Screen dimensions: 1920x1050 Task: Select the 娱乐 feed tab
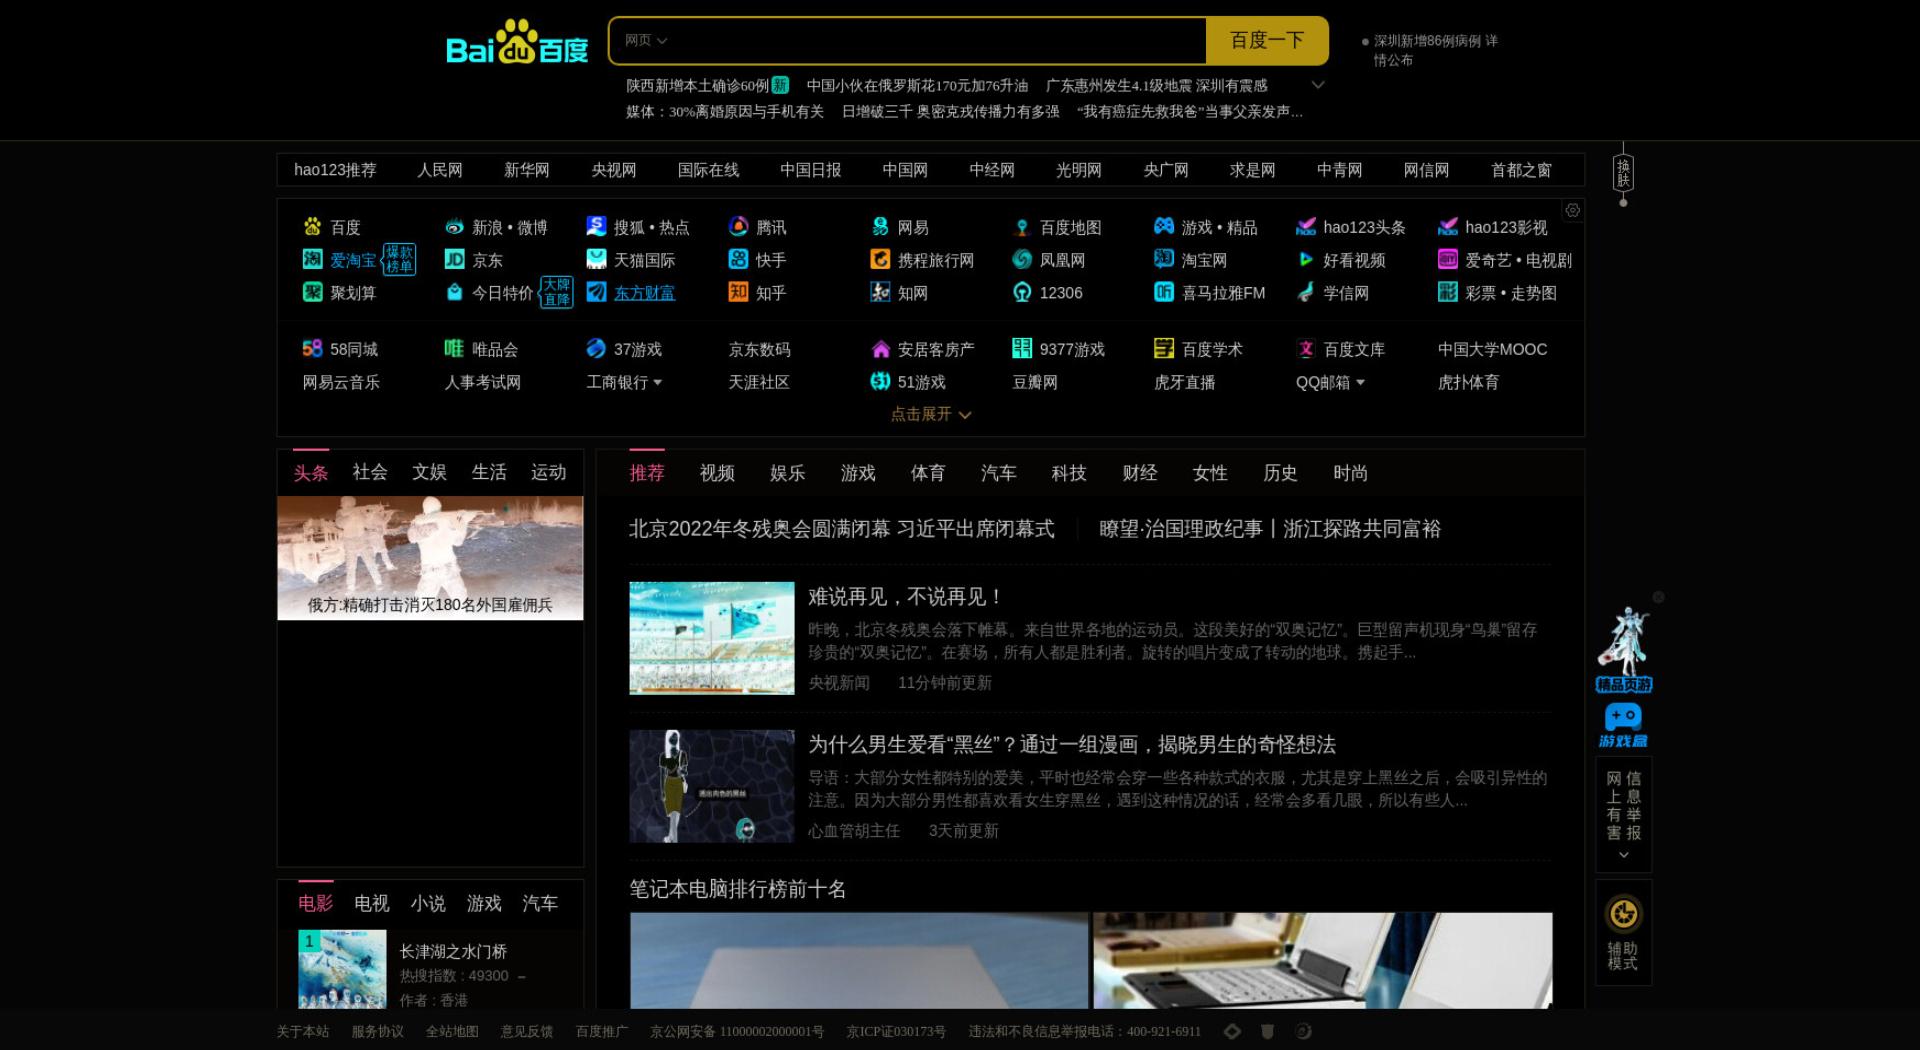point(787,473)
